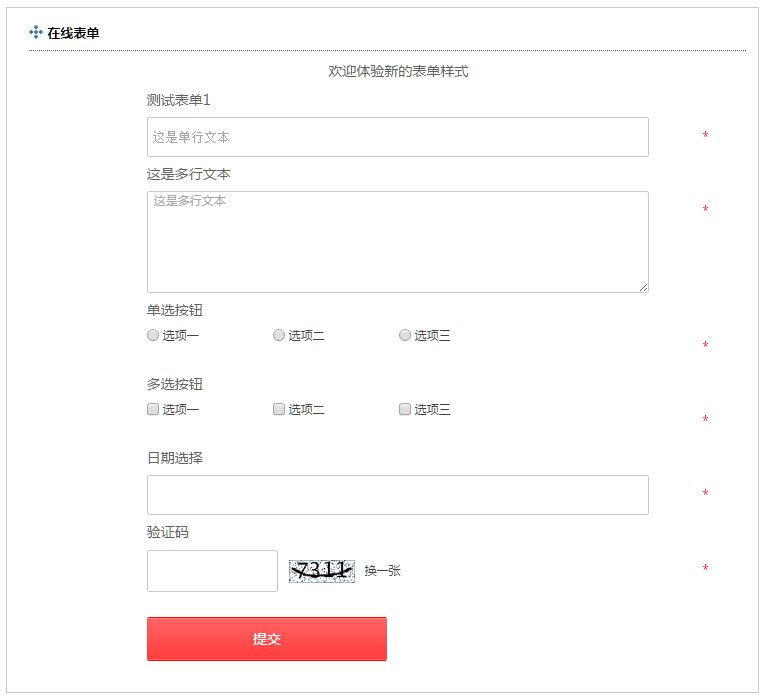The width and height of the screenshot is (764, 698).
Task: Click the 欢迎体验新的表单样式 heading text
Action: 398,71
